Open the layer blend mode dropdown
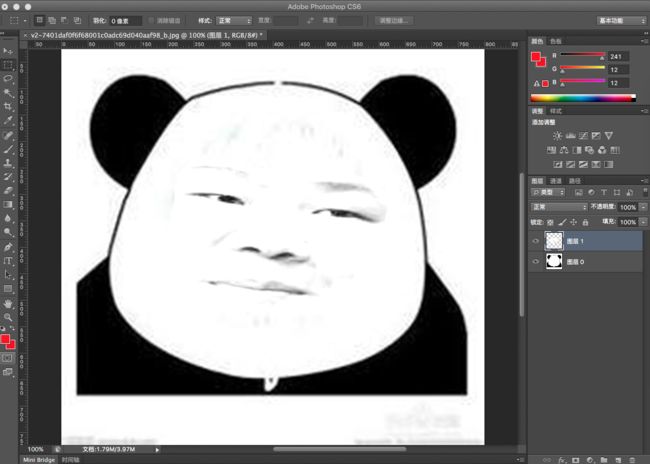650x464 pixels. click(x=559, y=206)
